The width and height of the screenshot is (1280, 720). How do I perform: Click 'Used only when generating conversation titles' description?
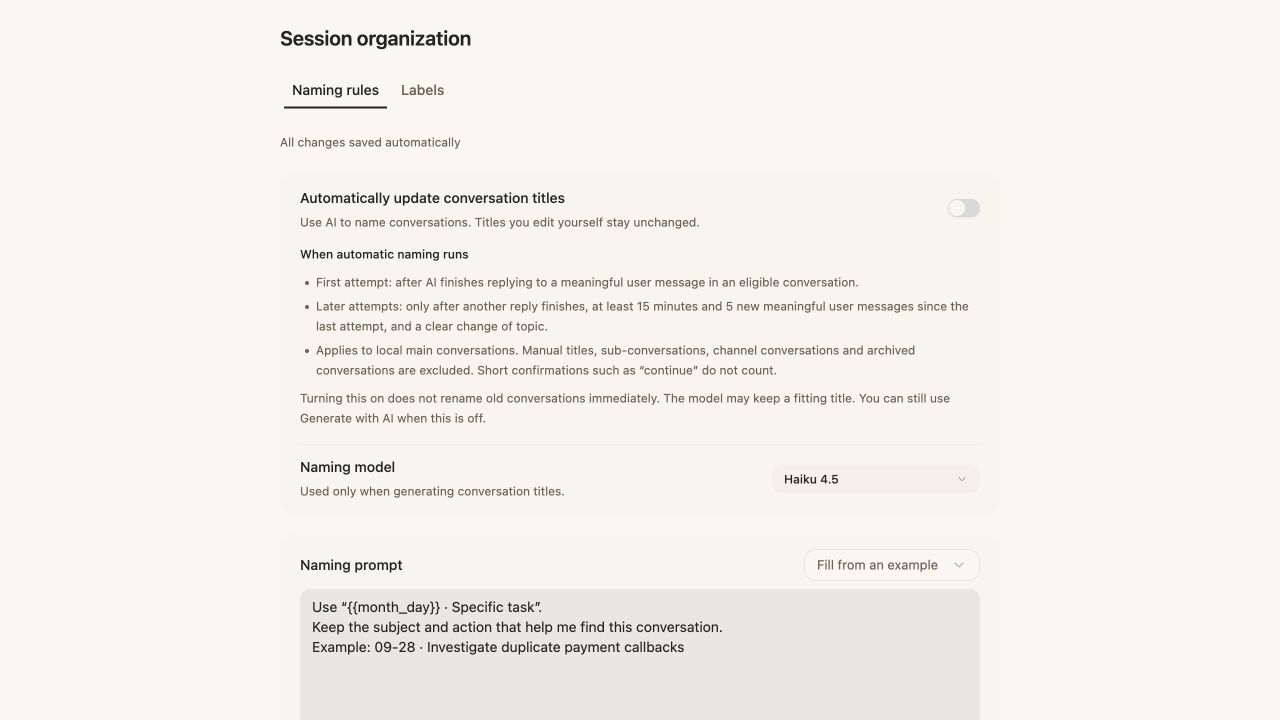click(432, 491)
